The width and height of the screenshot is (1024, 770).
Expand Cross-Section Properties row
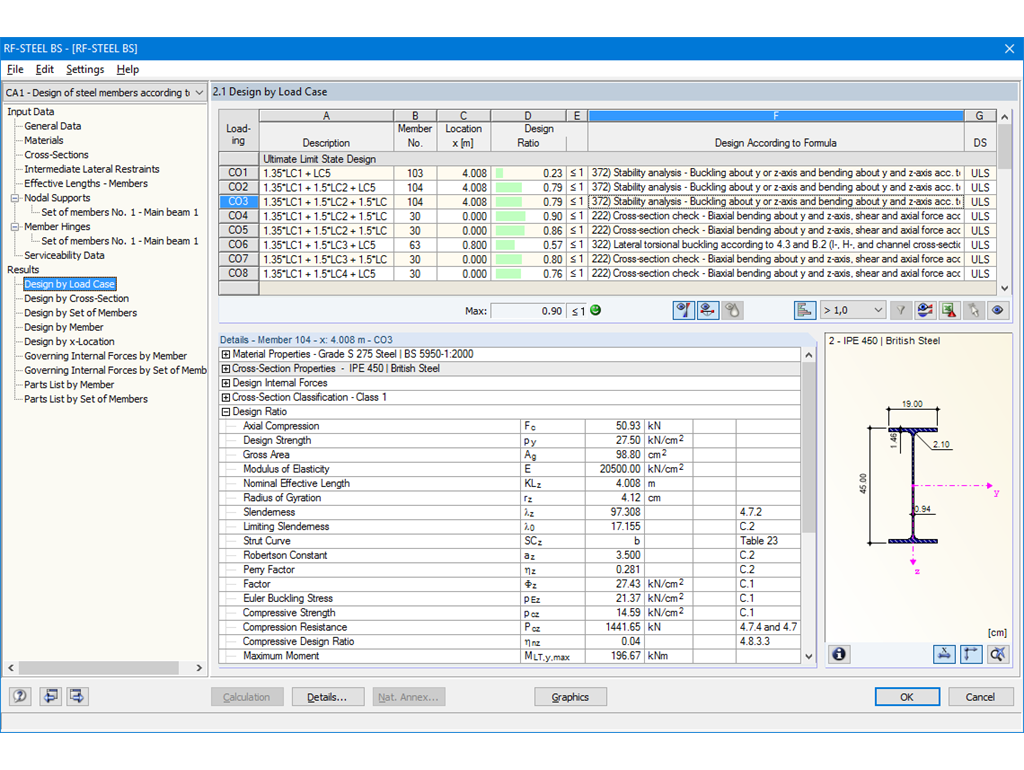226,368
